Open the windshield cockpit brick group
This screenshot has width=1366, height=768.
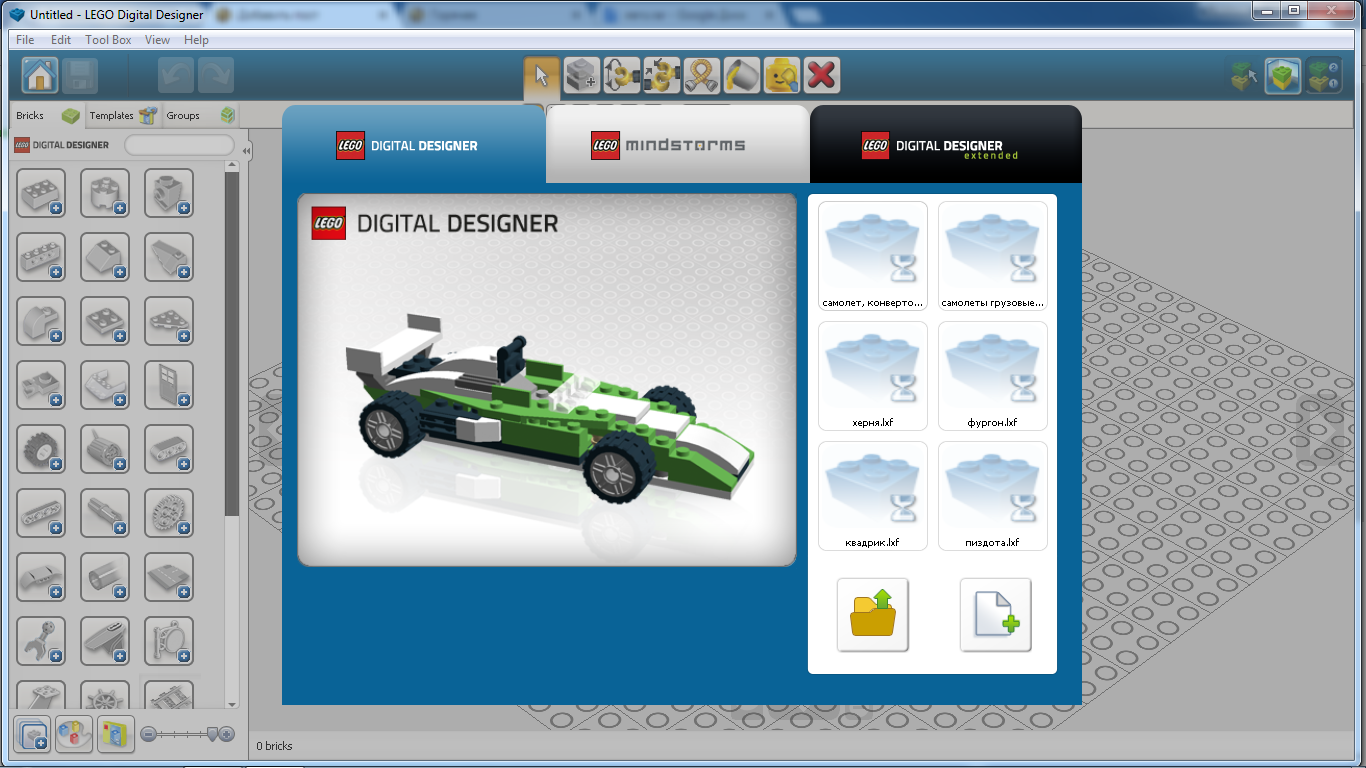(105, 385)
